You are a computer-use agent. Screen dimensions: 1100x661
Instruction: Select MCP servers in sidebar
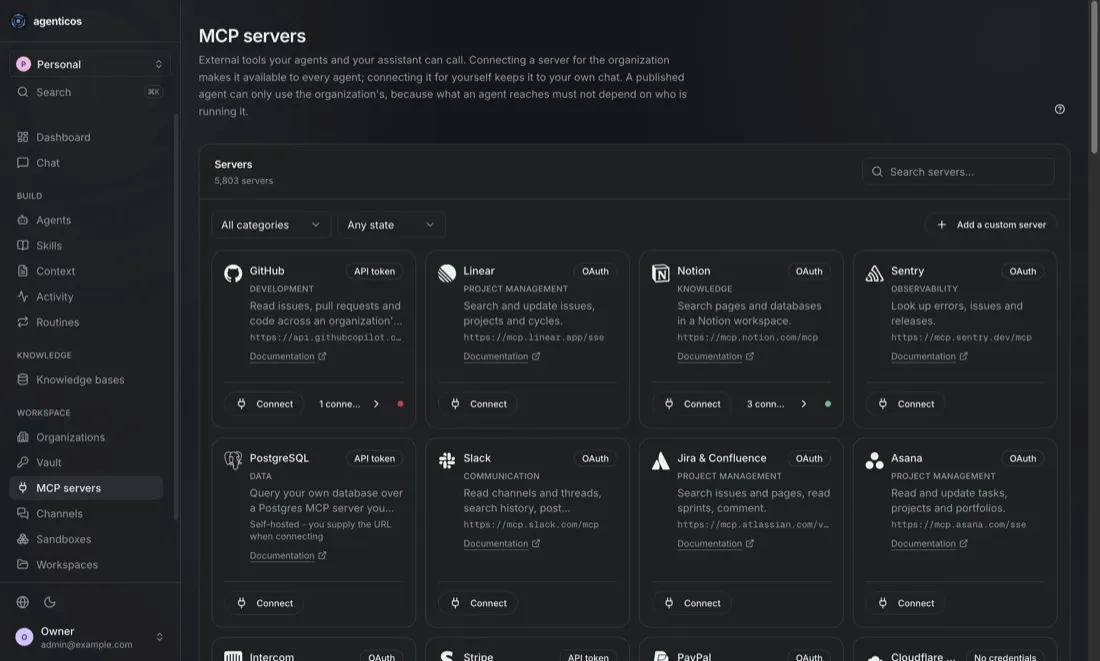[86, 488]
